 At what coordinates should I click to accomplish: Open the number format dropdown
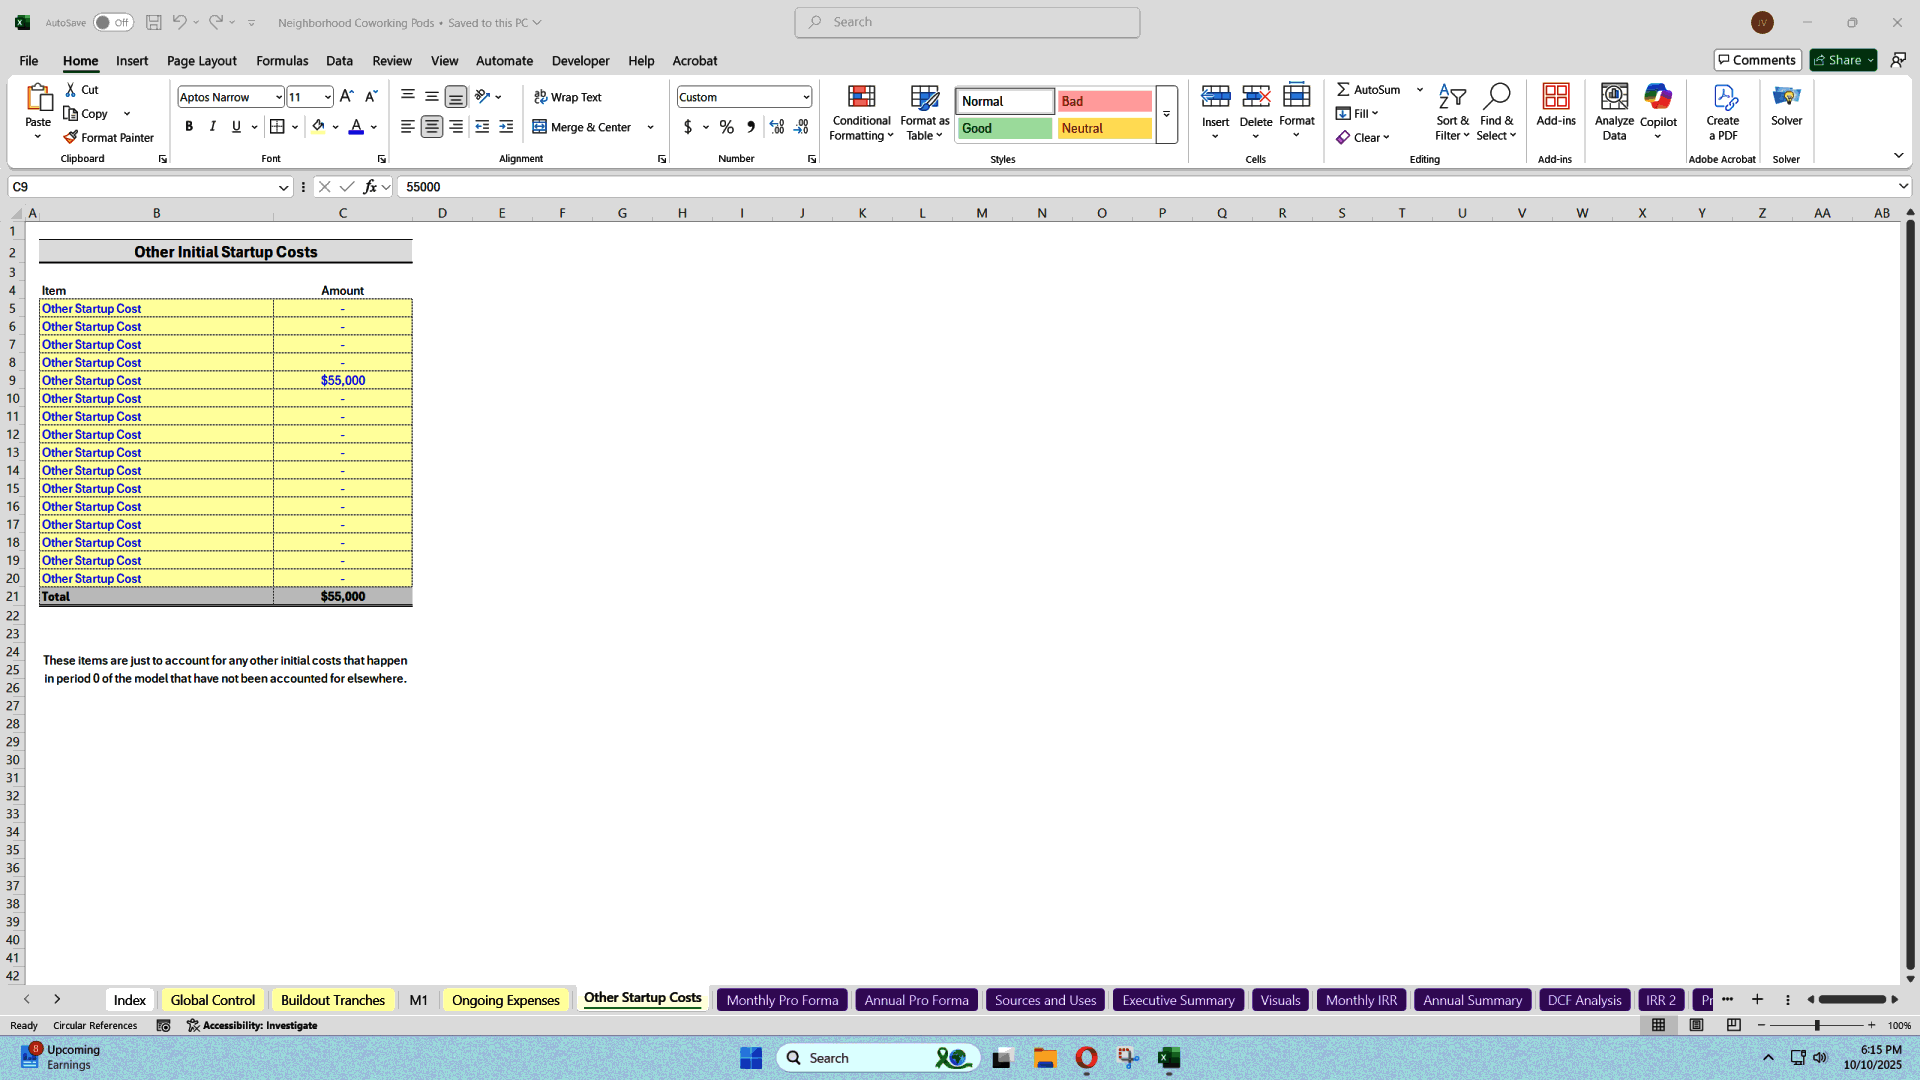[x=805, y=97]
